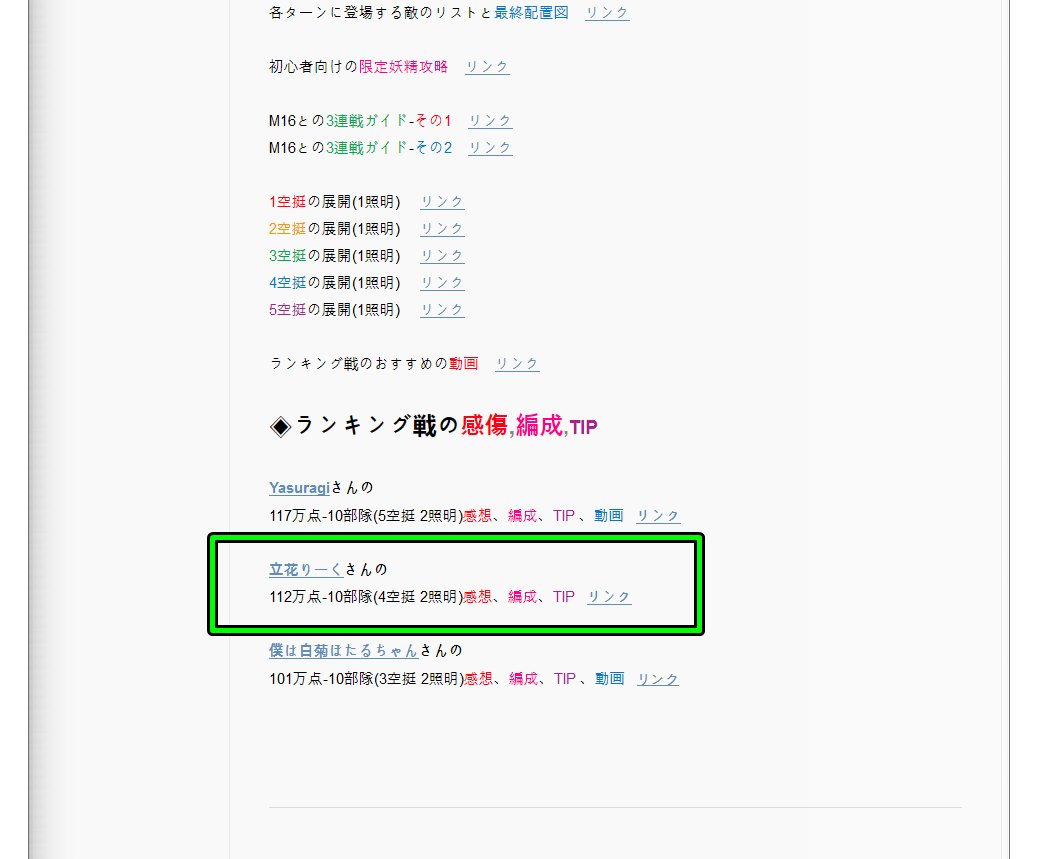The image size is (1055, 859).
Task: Open the M16 3連戦ガイド その1 link
Action: click(x=490, y=120)
